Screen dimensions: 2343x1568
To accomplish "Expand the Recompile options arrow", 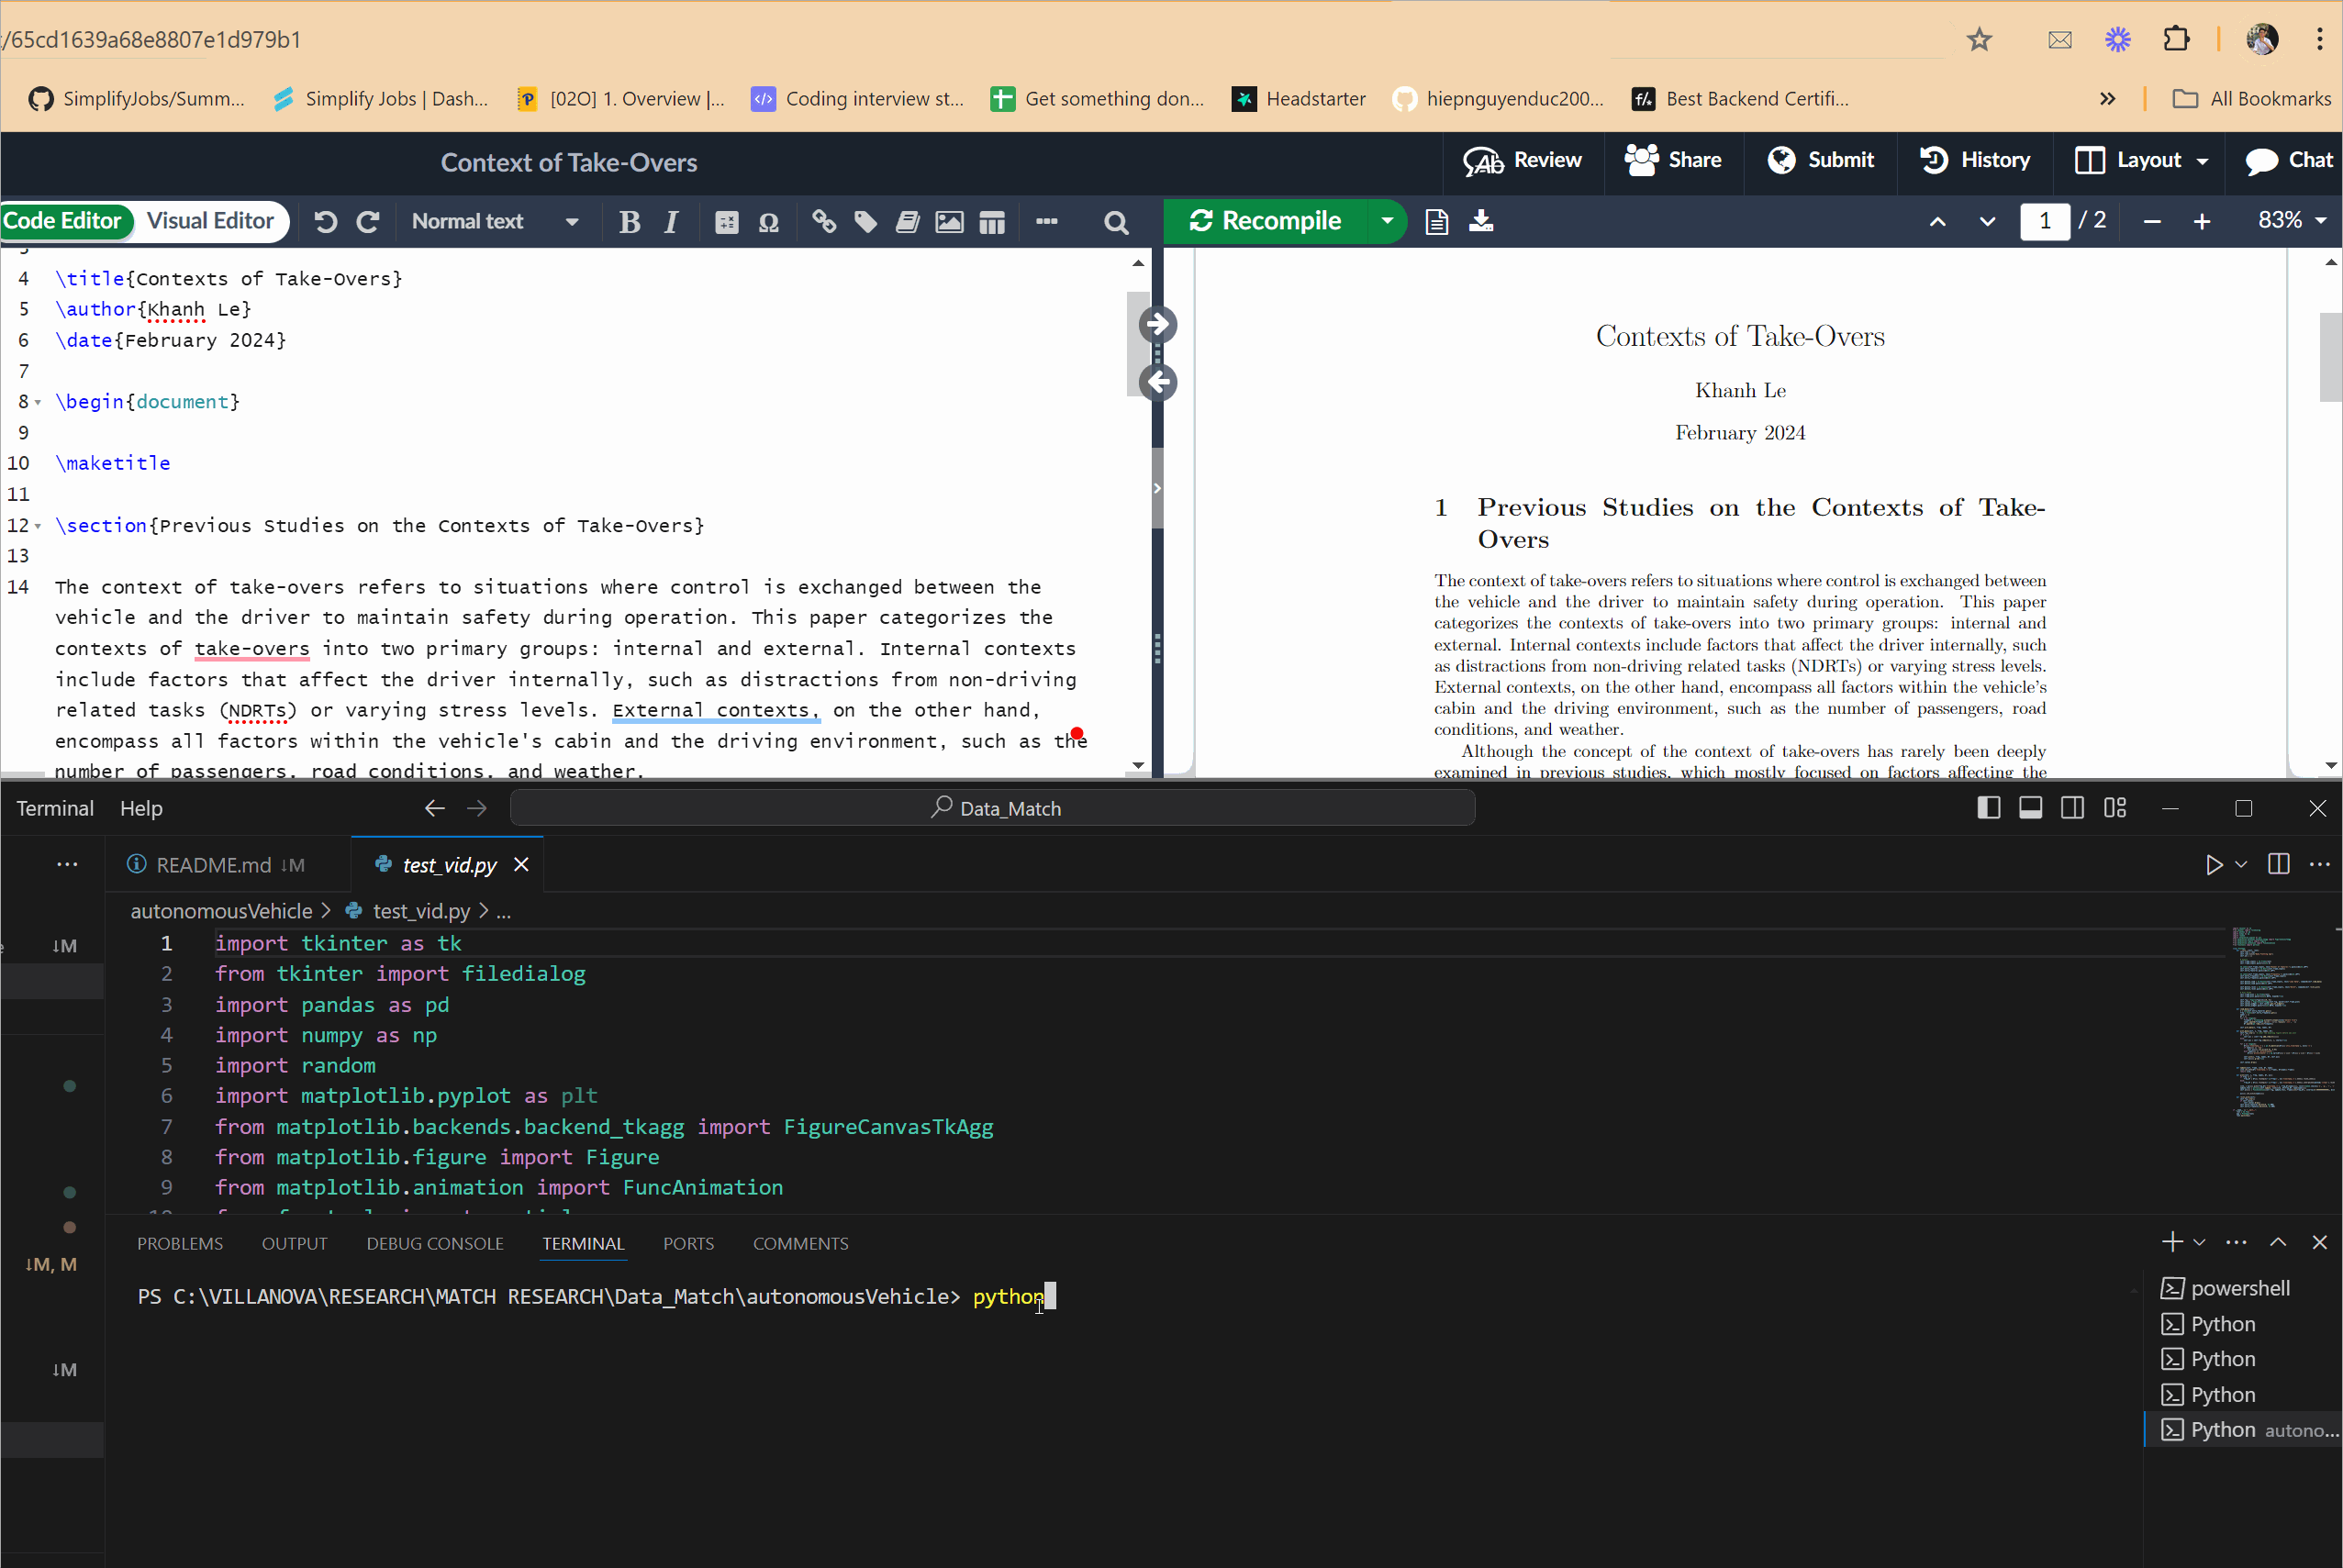I will pos(1387,221).
